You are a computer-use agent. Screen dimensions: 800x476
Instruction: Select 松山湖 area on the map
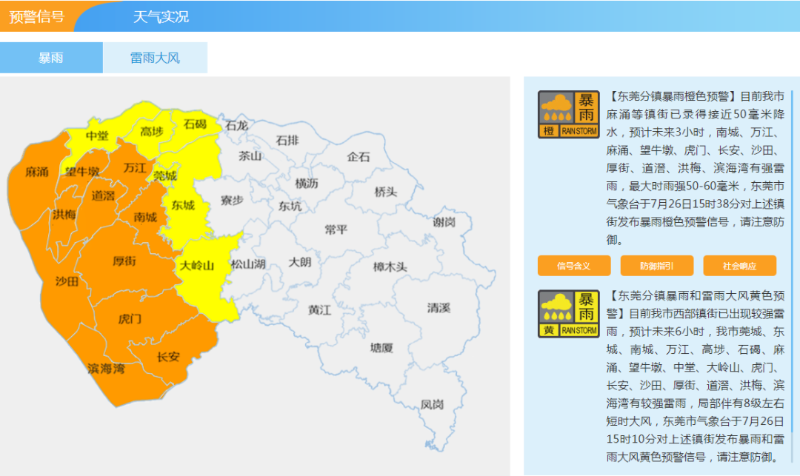248,264
